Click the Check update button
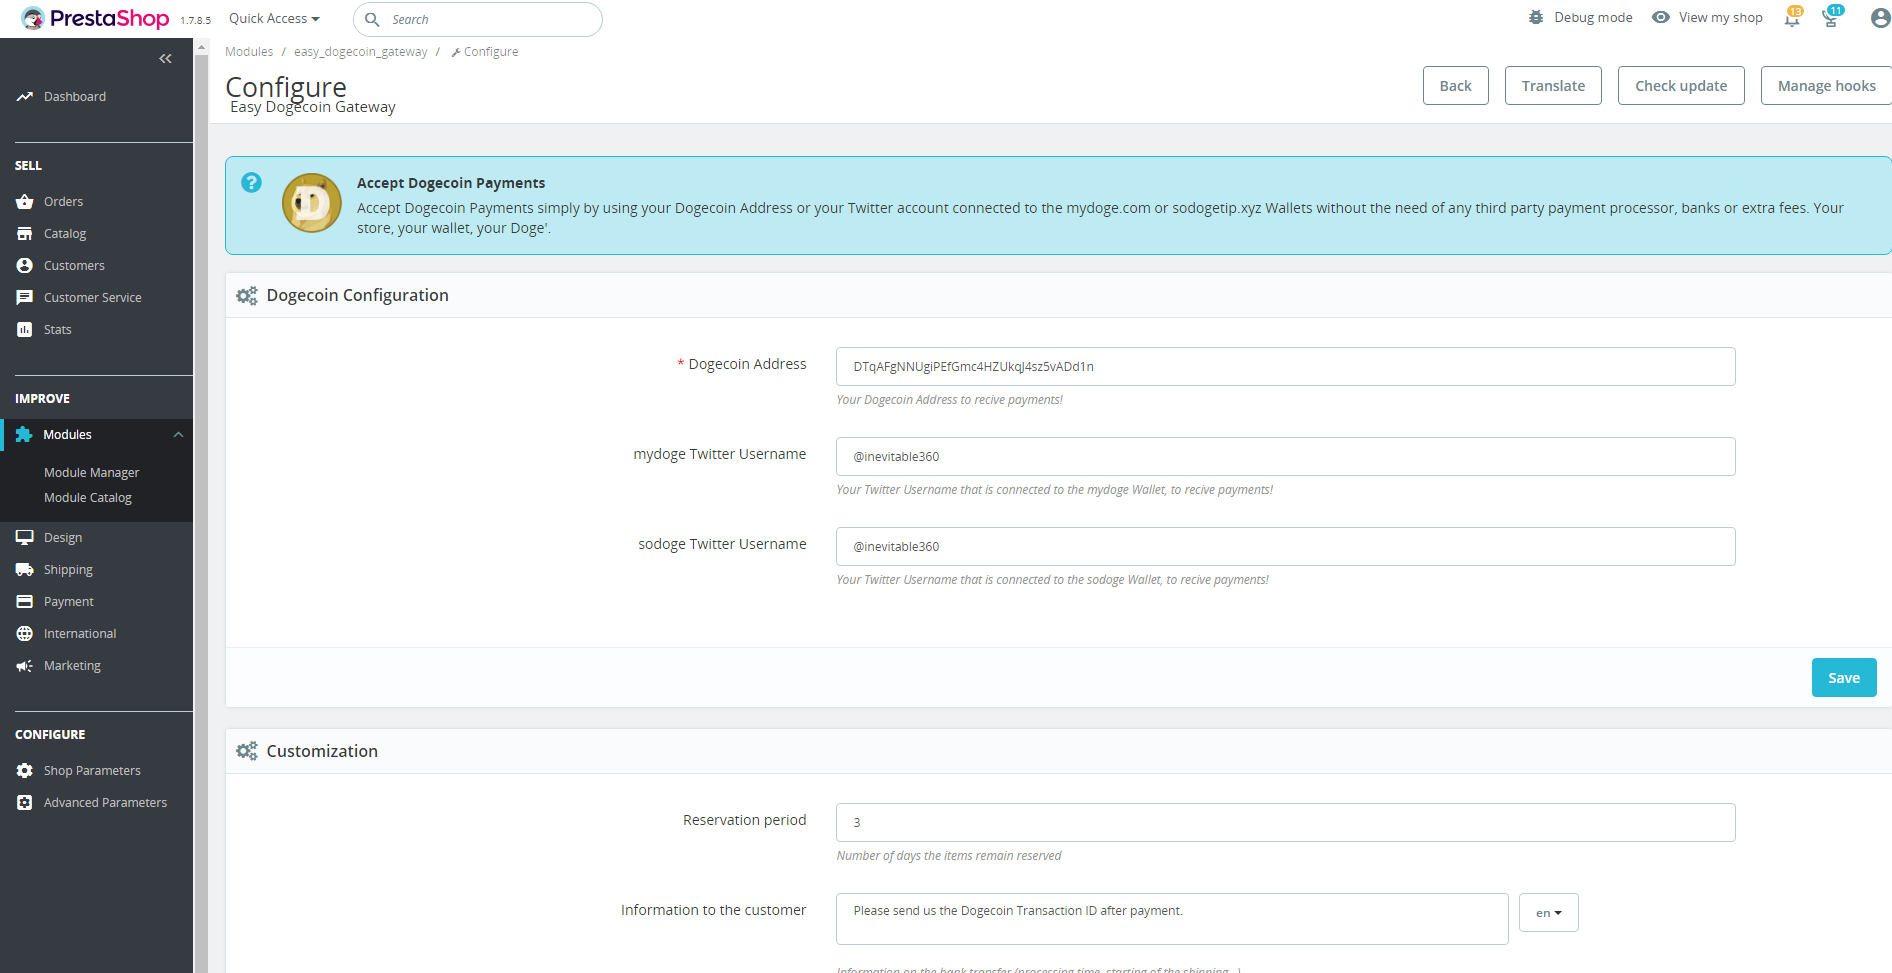 point(1681,86)
